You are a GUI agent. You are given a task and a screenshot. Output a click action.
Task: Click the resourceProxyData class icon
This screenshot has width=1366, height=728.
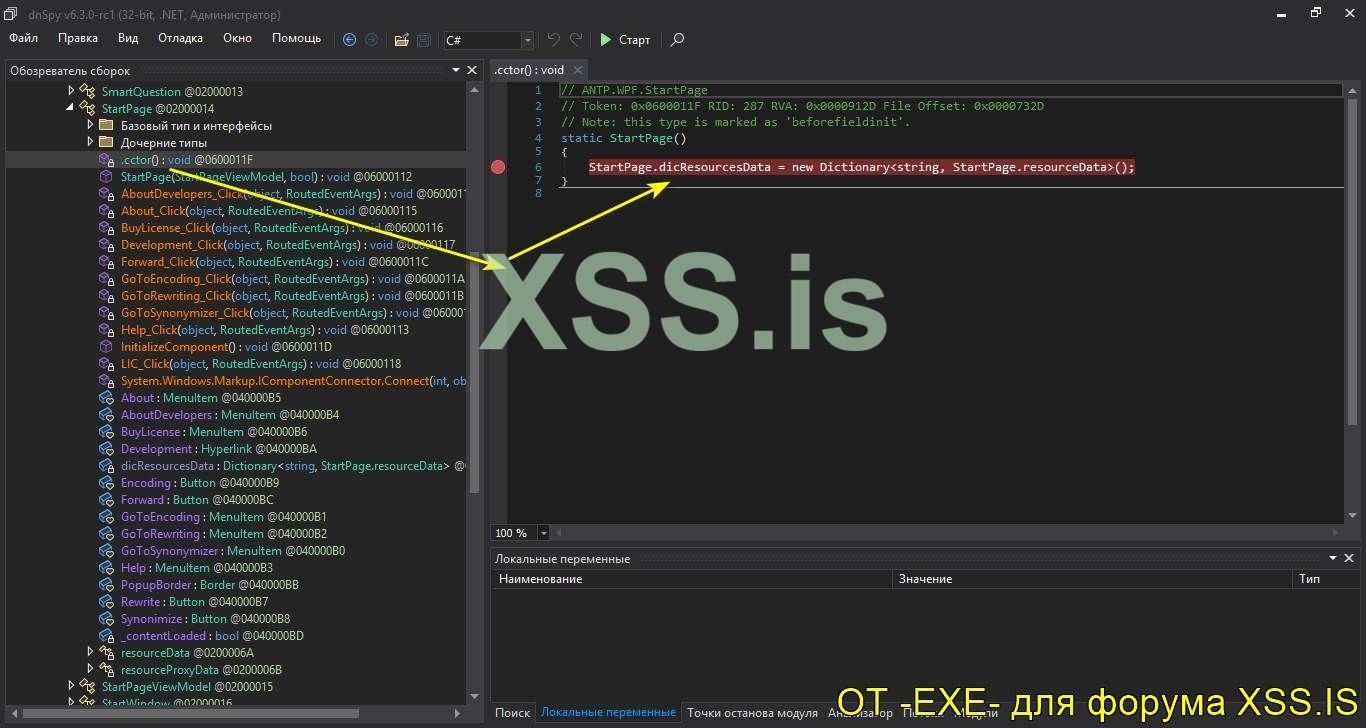(106, 670)
